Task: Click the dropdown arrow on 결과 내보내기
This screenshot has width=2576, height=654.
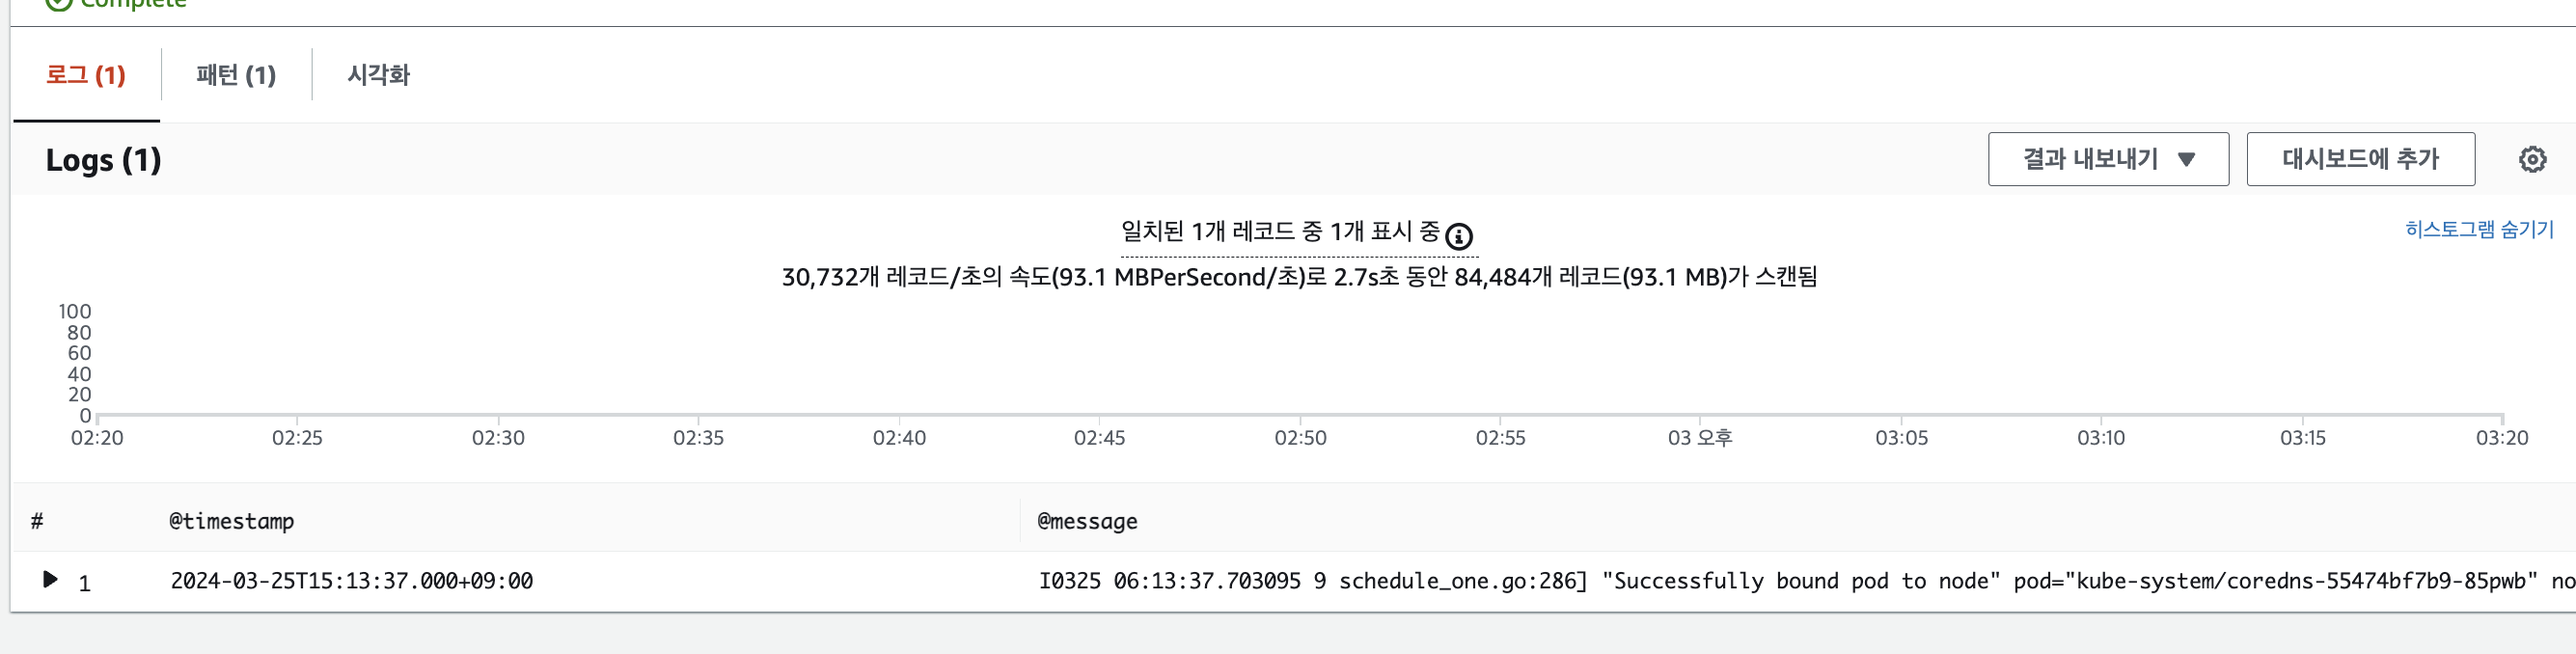Action: coord(2186,159)
